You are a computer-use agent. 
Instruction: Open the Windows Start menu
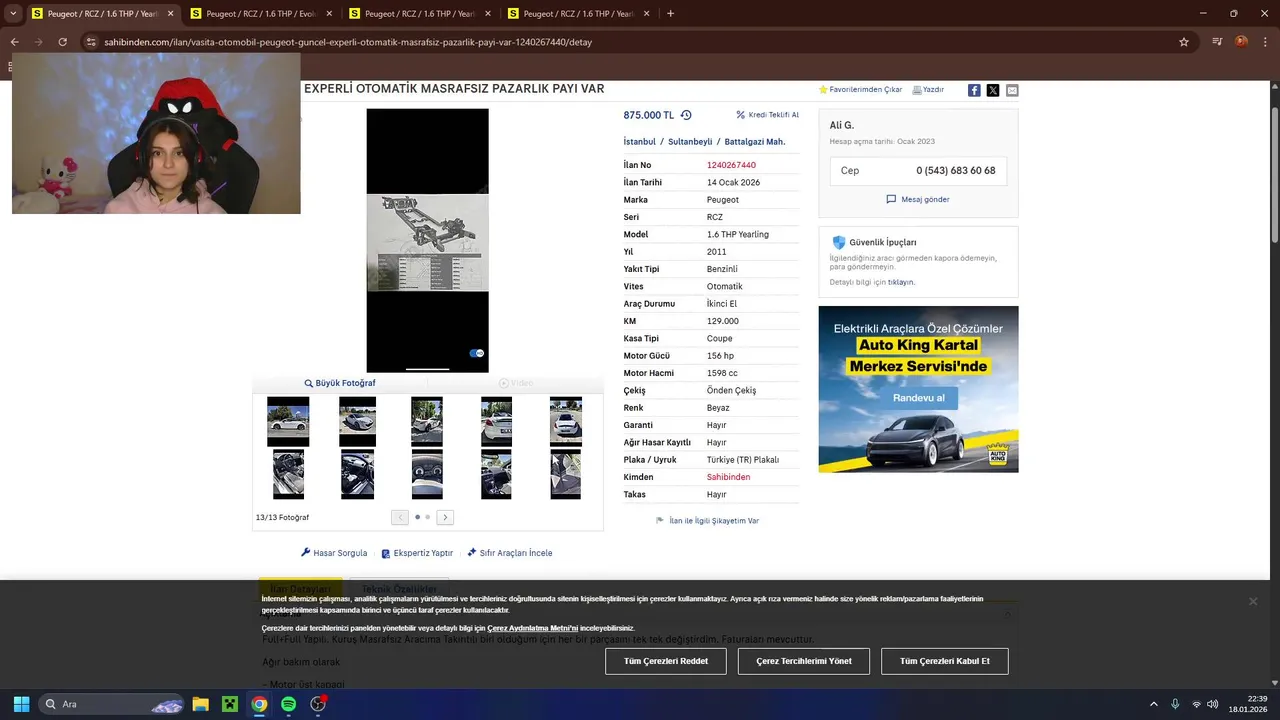(21, 704)
